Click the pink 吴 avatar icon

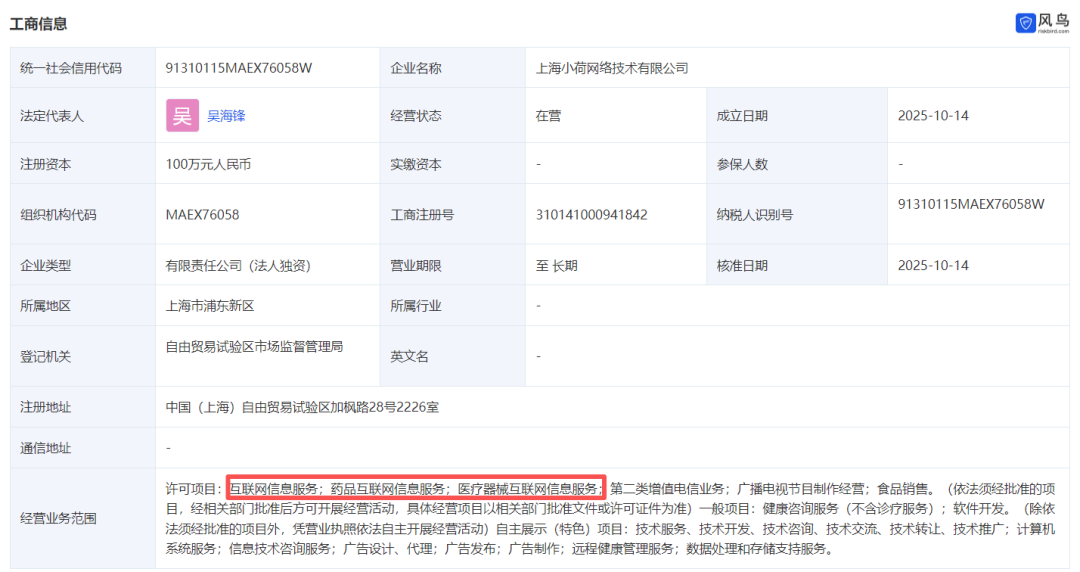pyautogui.click(x=182, y=116)
